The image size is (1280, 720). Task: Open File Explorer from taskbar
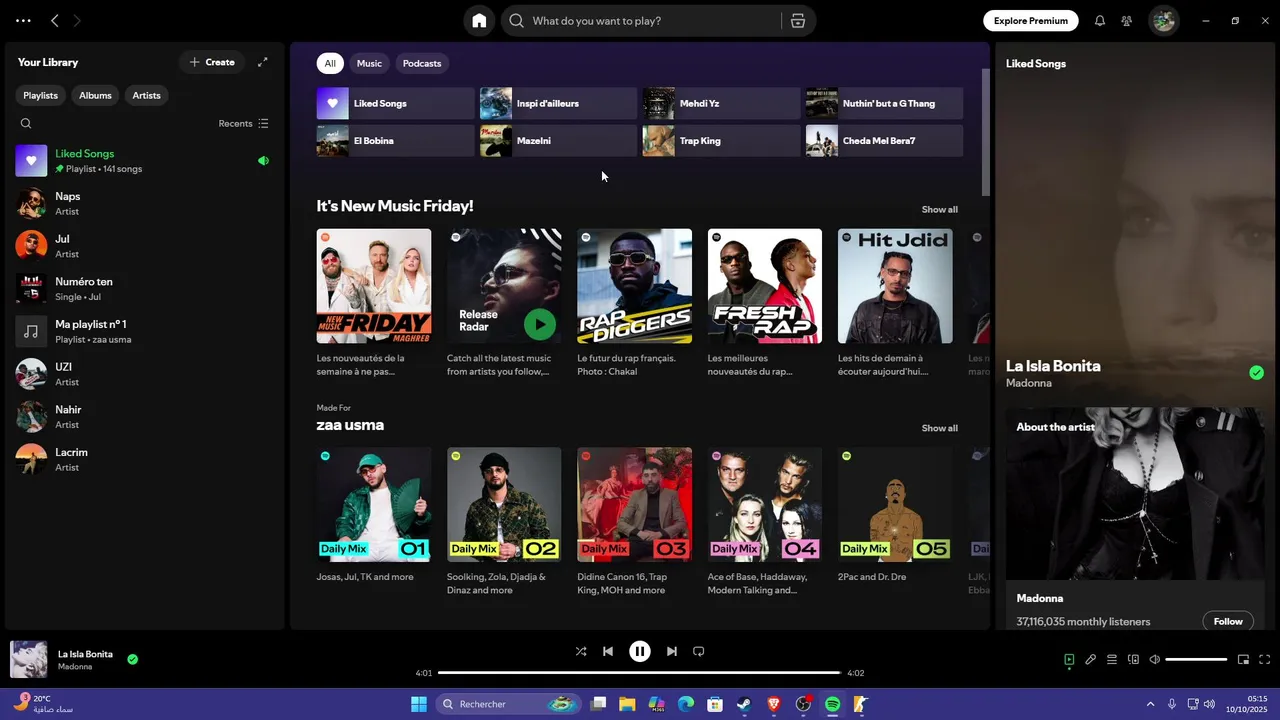click(627, 704)
